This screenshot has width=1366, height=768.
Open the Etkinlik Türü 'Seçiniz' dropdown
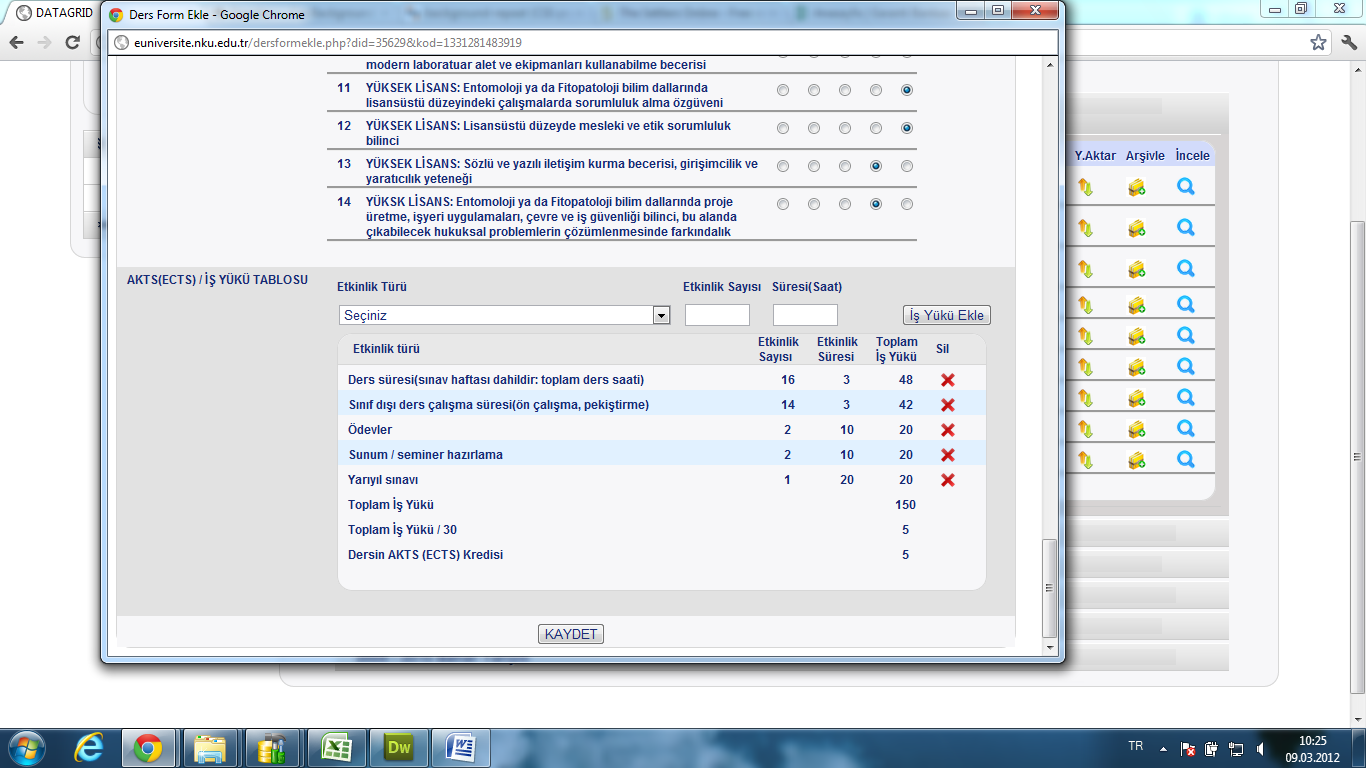click(x=504, y=315)
